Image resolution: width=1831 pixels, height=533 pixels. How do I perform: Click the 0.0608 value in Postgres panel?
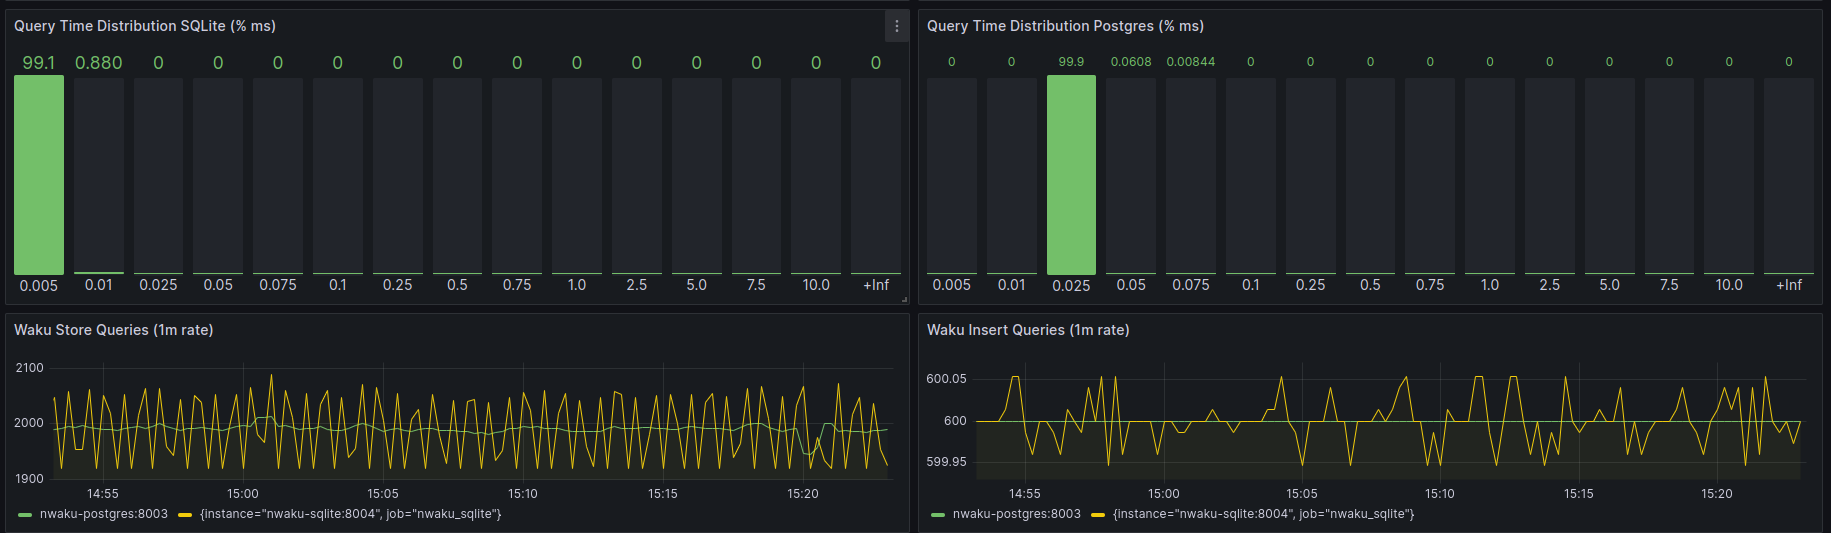(1131, 62)
